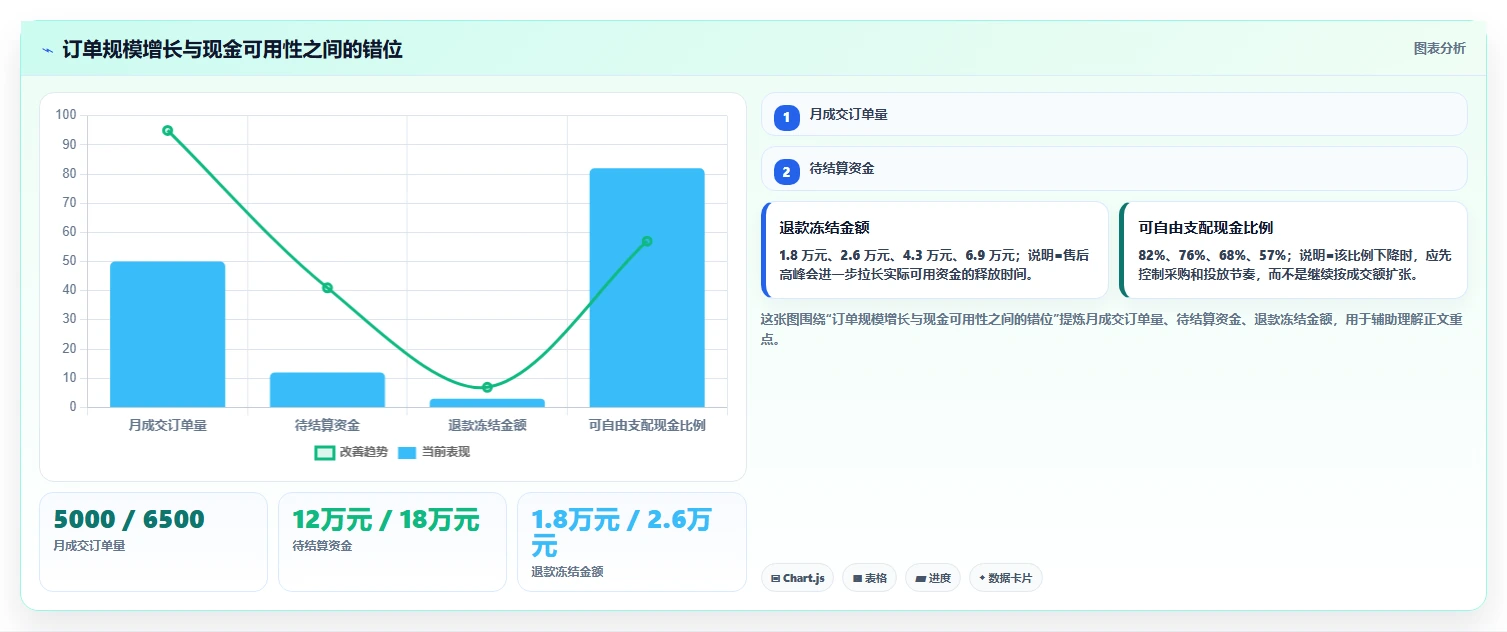Click the summary paragraph starting 这张图围绕
1507x632 pixels.
[x=1112, y=329]
